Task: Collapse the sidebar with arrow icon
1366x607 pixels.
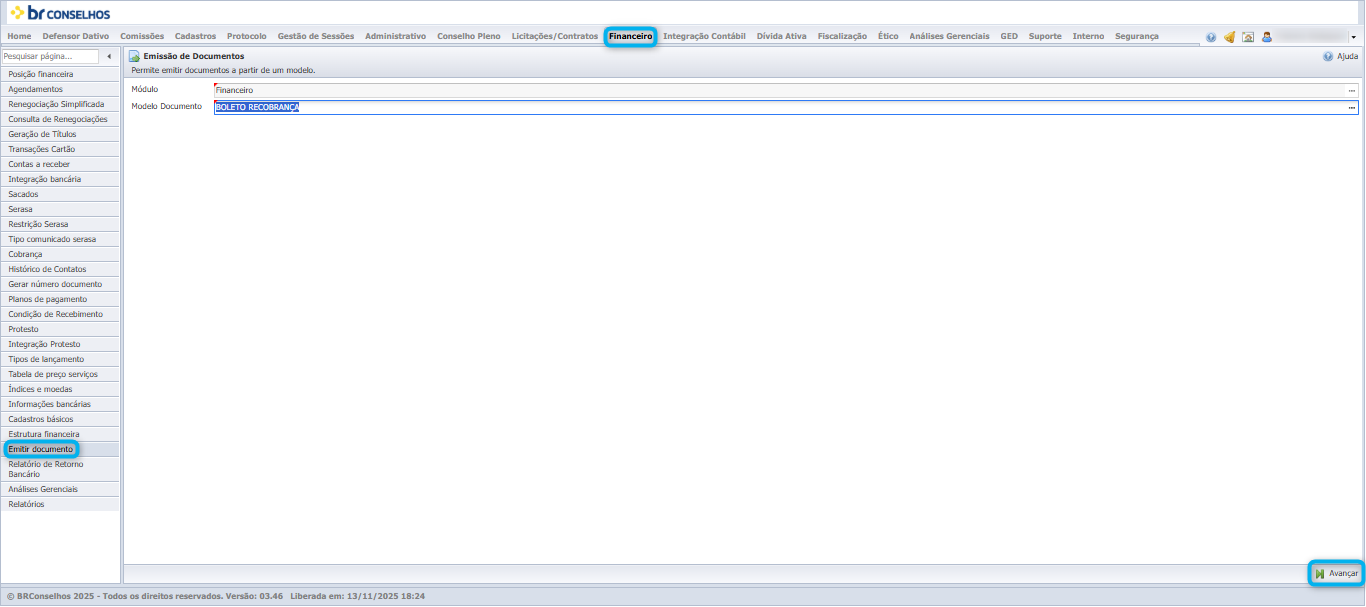Action: tap(109, 57)
